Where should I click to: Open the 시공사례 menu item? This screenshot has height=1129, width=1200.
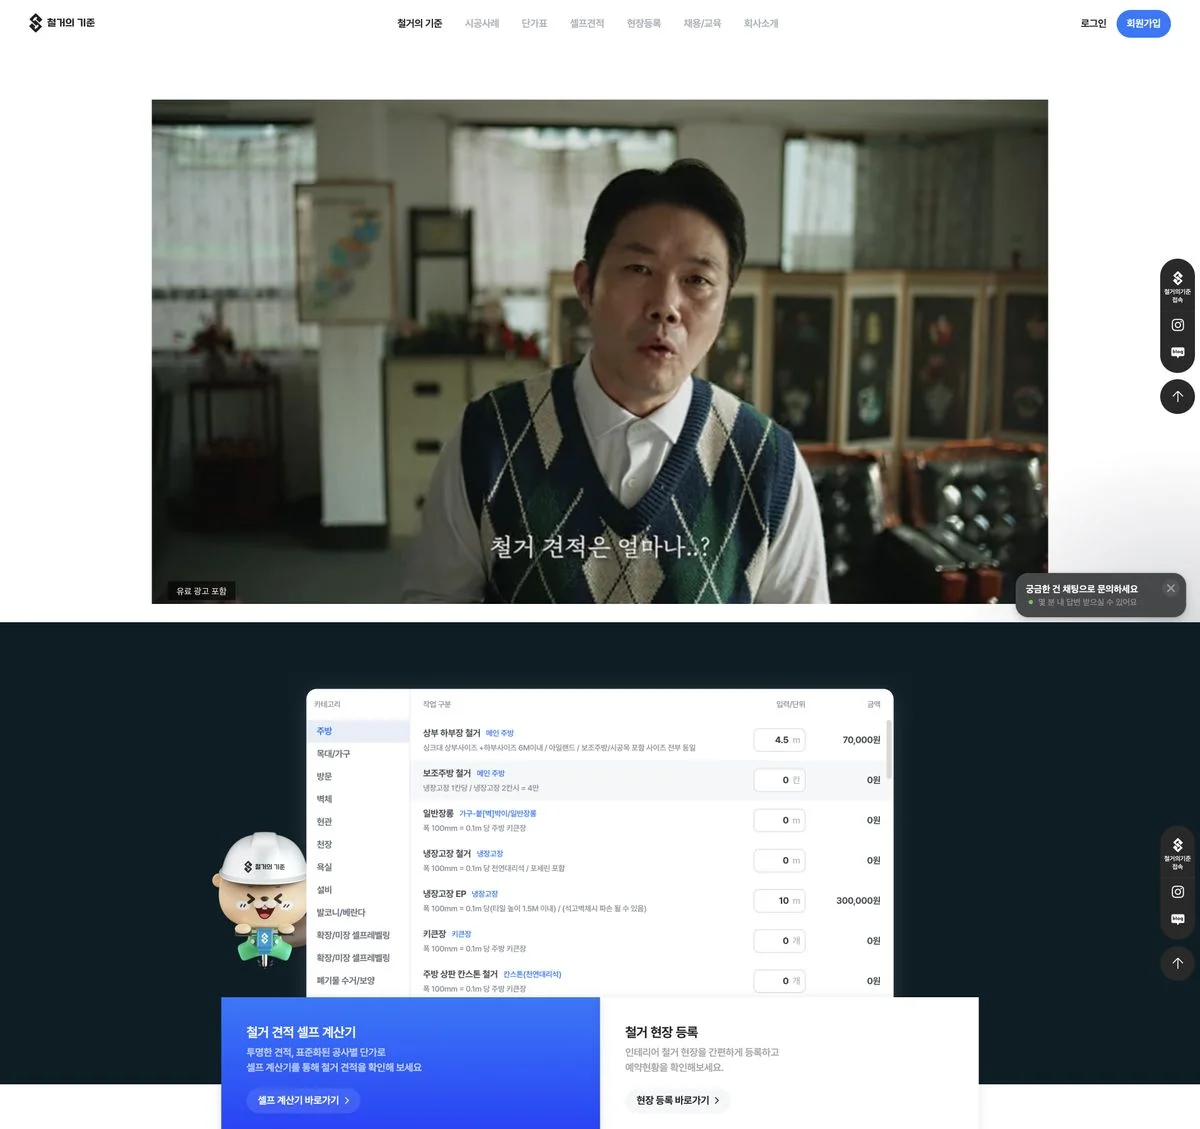[x=481, y=23]
